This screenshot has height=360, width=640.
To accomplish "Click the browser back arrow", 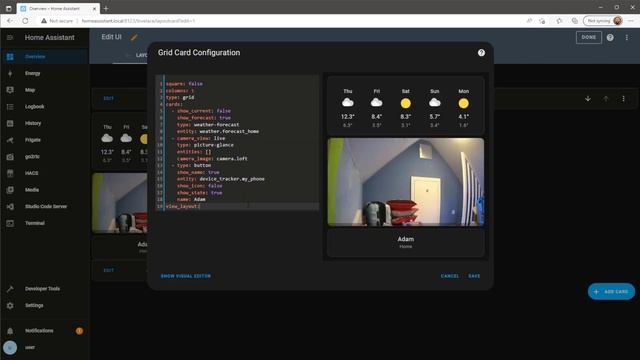I will (x=10, y=21).
